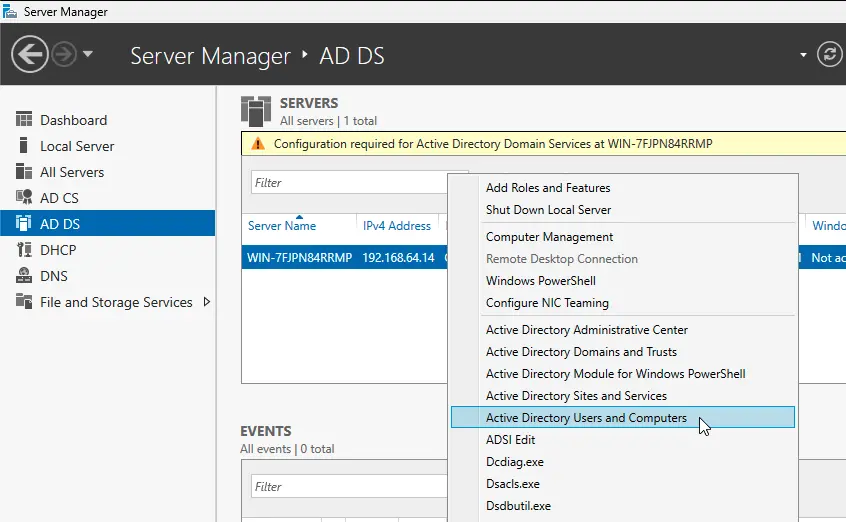Select Active Directory Users and Computers
Screen dimensions: 846x522
point(586,418)
